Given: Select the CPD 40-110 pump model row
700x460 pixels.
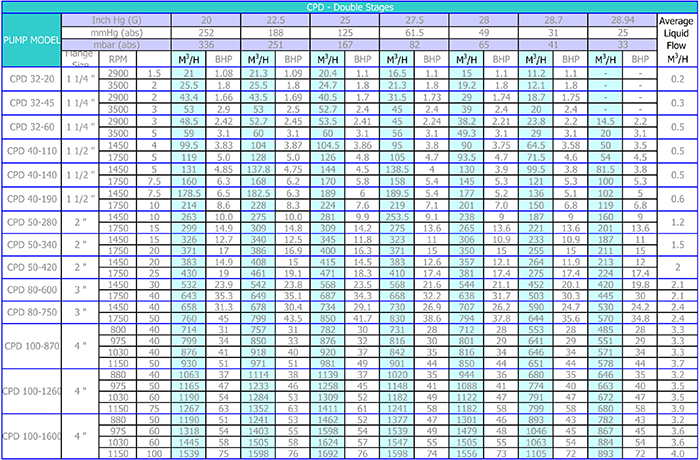Looking at the screenshot, I should coord(32,150).
